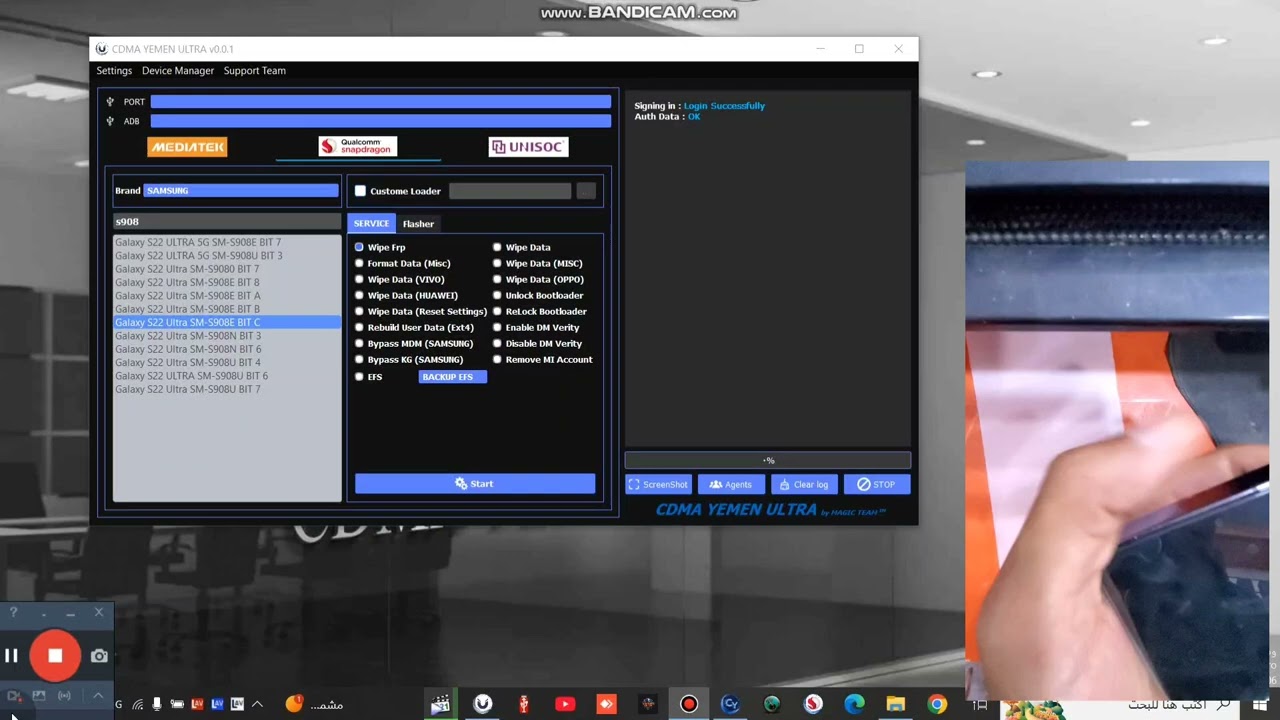Open the PORT selection dropdown
Image resolution: width=1280 pixels, height=720 pixels.
point(381,102)
